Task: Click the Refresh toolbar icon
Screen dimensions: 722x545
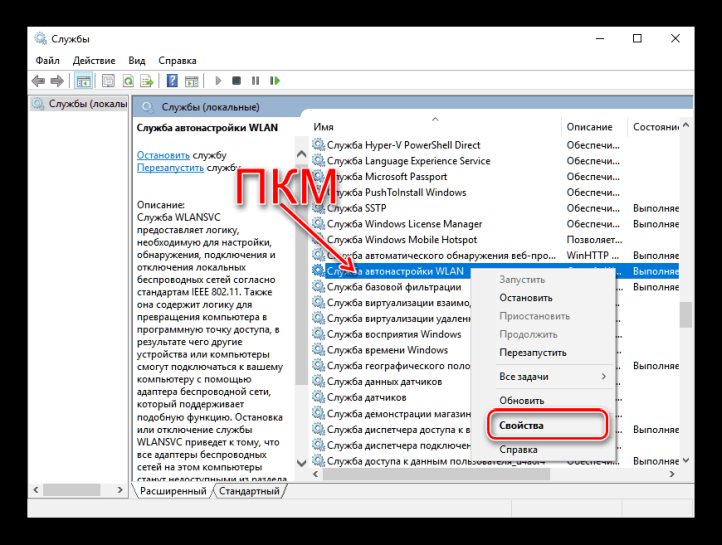Action: (127, 81)
